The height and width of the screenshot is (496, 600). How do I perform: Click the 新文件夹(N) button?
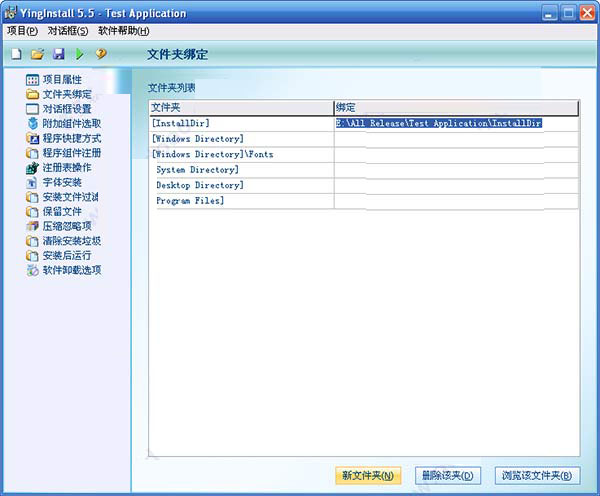pyautogui.click(x=368, y=475)
